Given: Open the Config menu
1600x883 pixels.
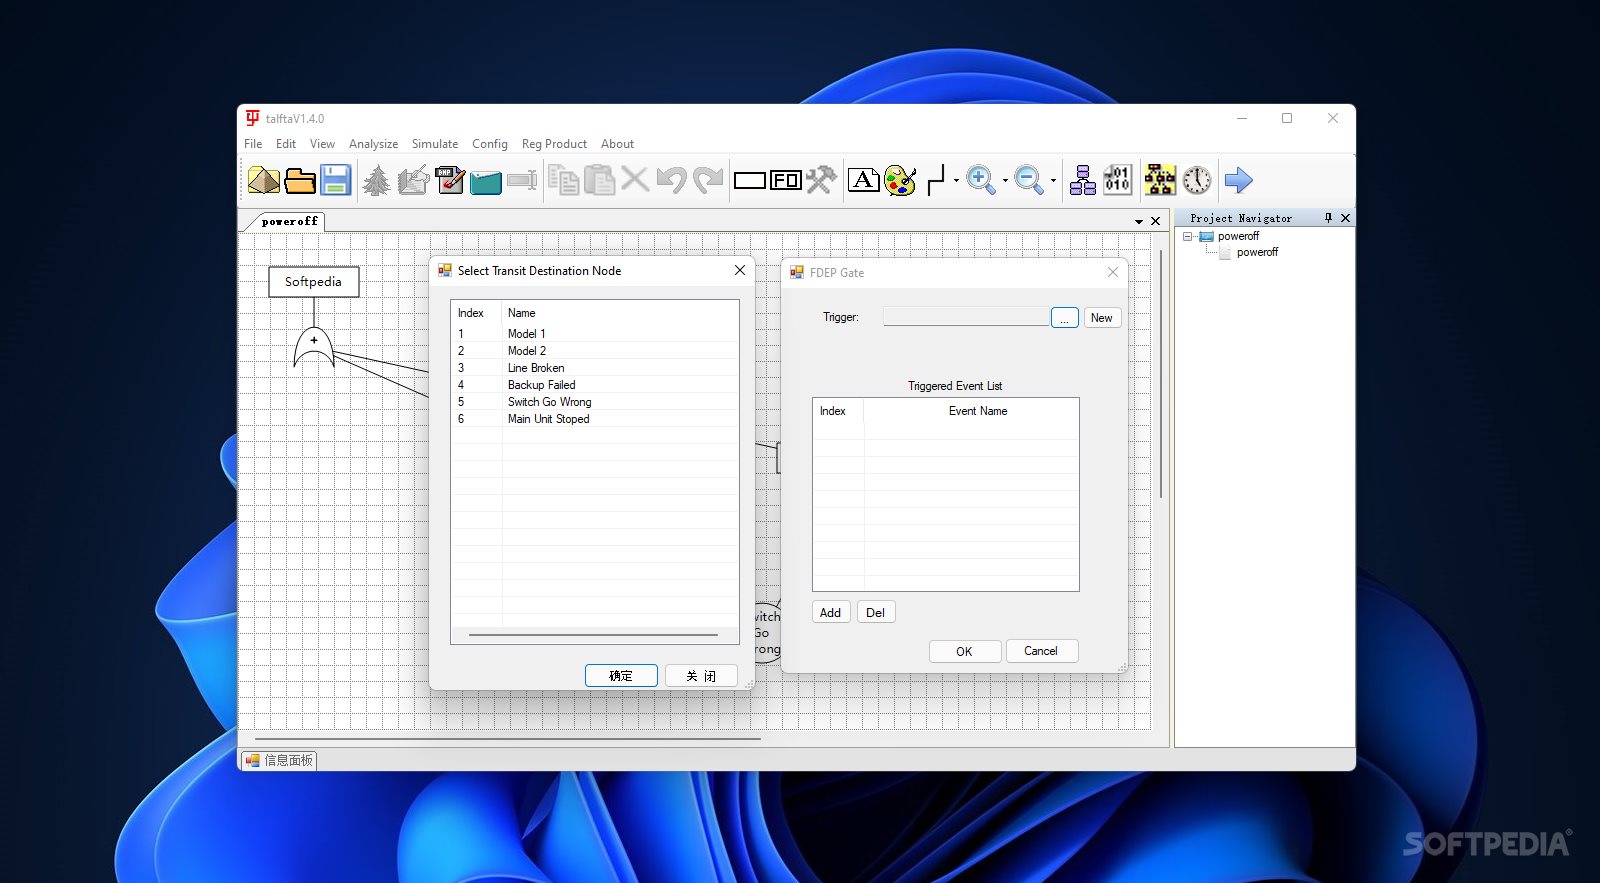Looking at the screenshot, I should (x=490, y=144).
